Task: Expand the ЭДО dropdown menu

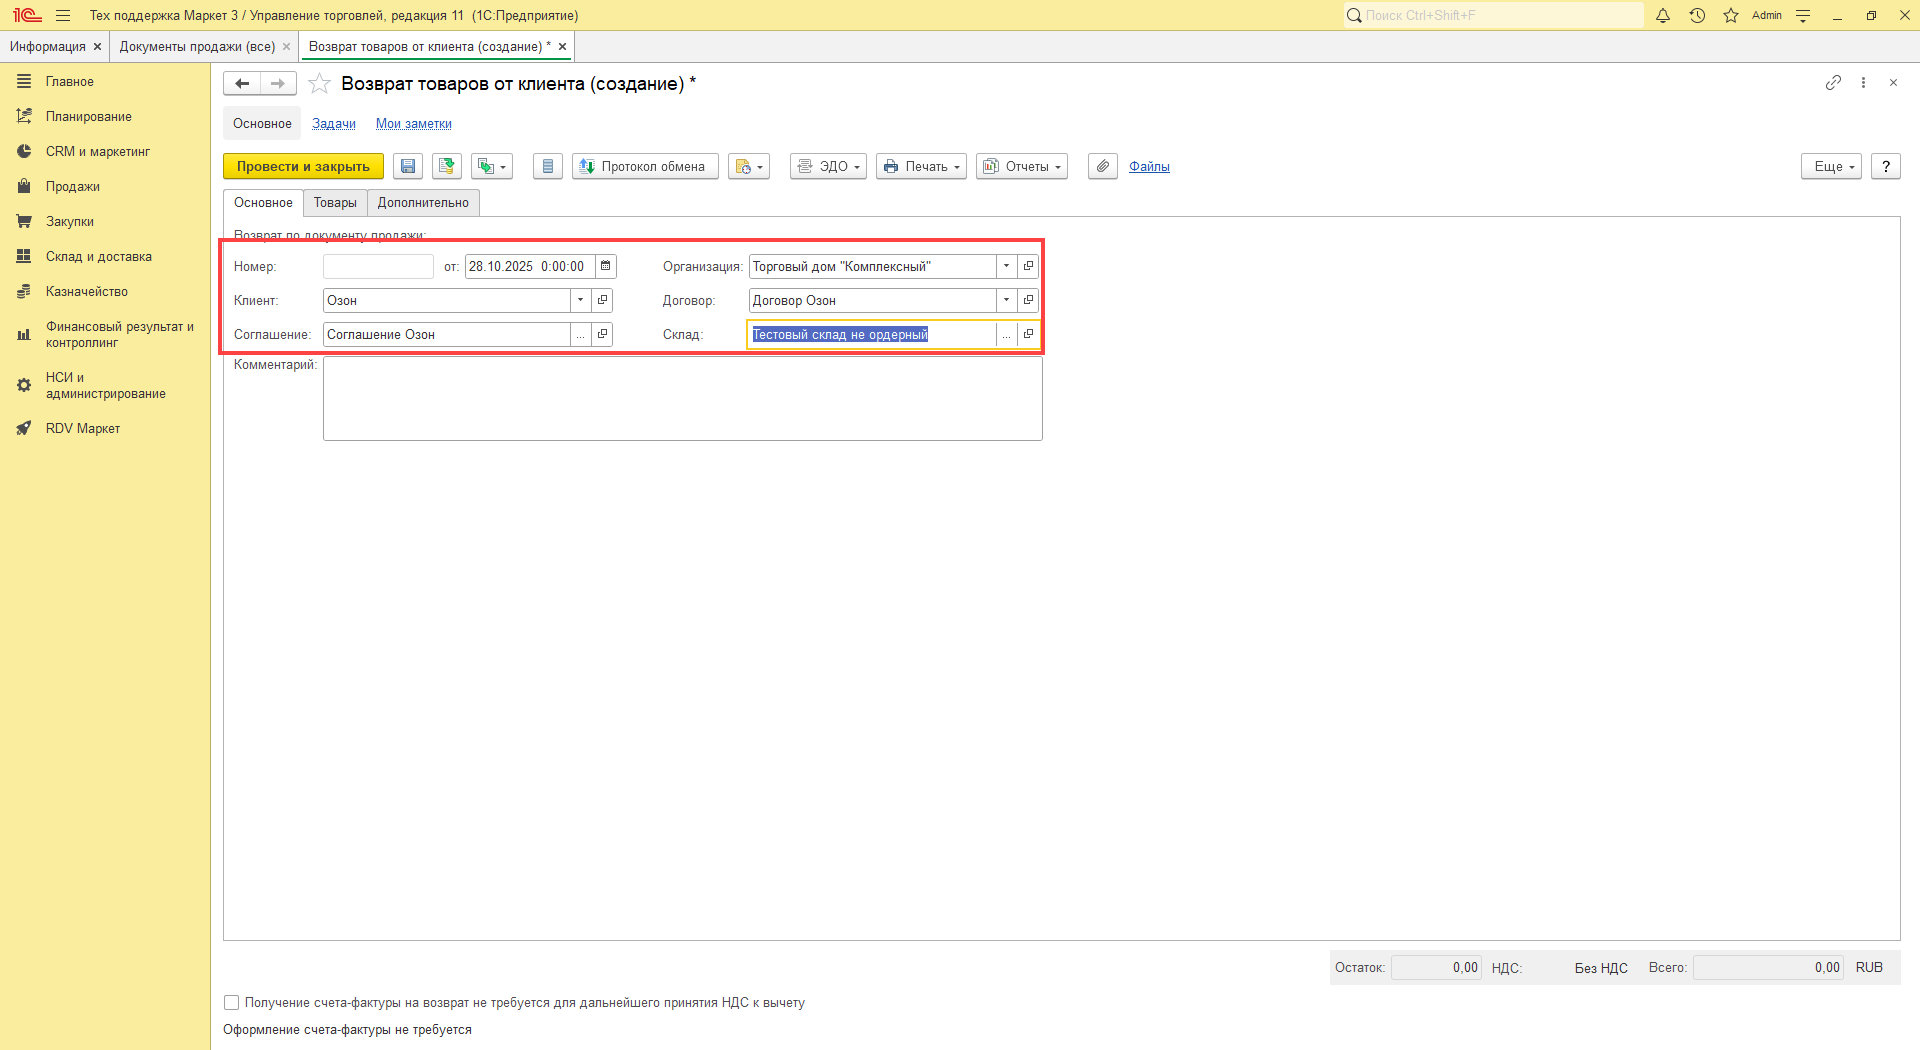Action: coord(828,166)
